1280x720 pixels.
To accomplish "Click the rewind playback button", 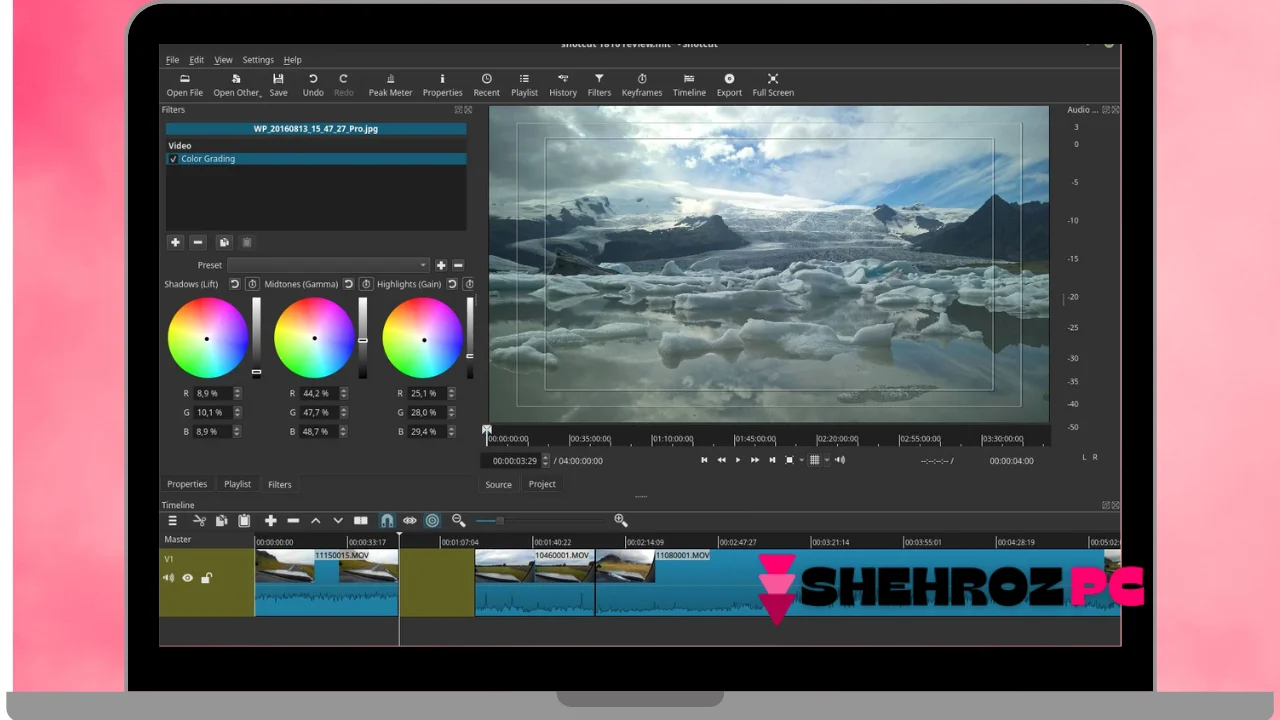I will click(721, 460).
